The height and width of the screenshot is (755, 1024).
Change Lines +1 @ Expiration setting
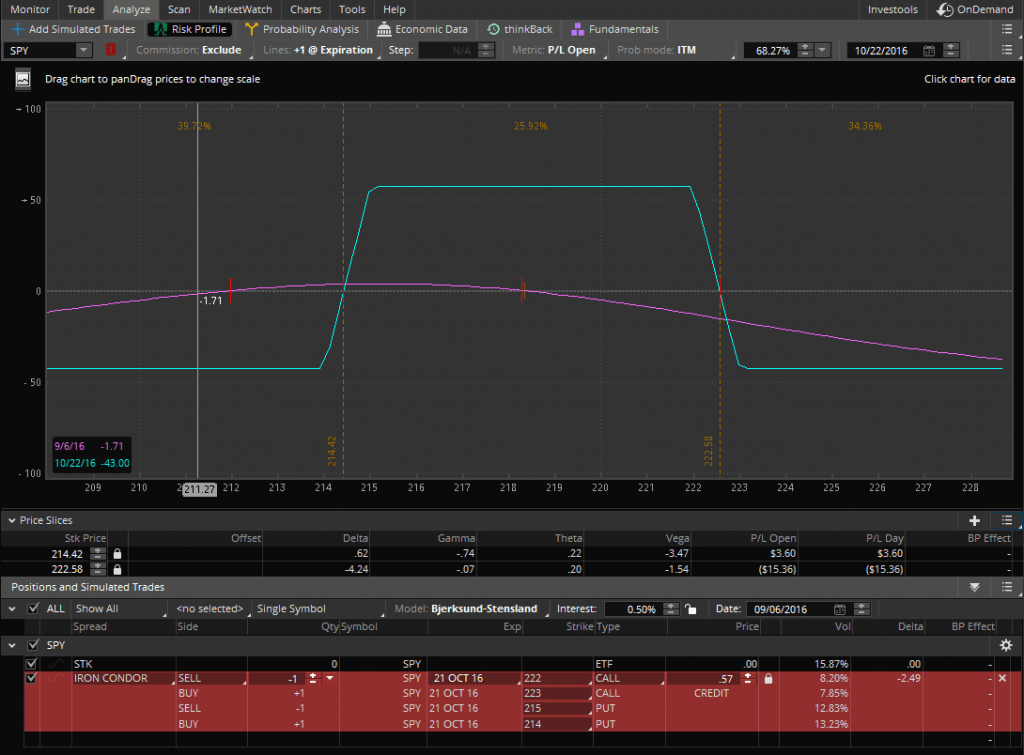point(318,50)
